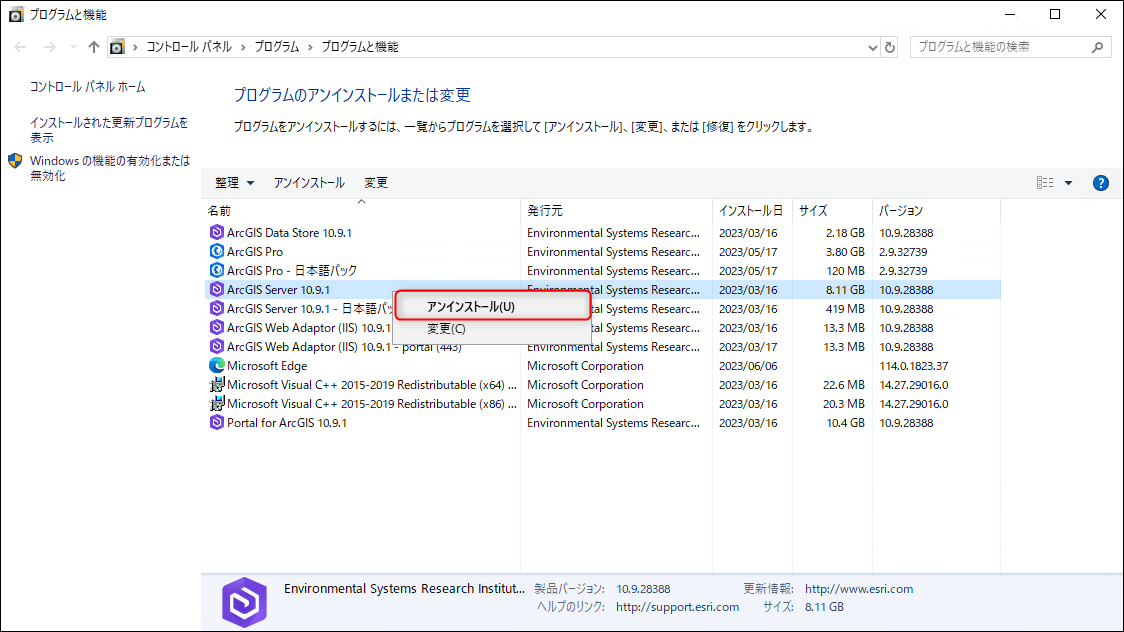Select Microsoft Visual C++ Redistributable (x64) row
Image resolution: width=1124 pixels, height=632 pixels.
click(601, 385)
